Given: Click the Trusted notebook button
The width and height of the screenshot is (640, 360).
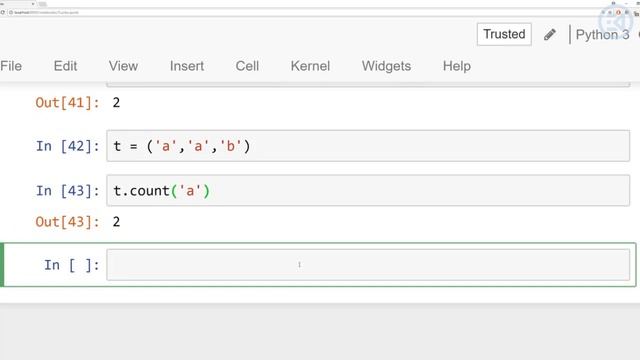Looking at the screenshot, I should [x=504, y=34].
